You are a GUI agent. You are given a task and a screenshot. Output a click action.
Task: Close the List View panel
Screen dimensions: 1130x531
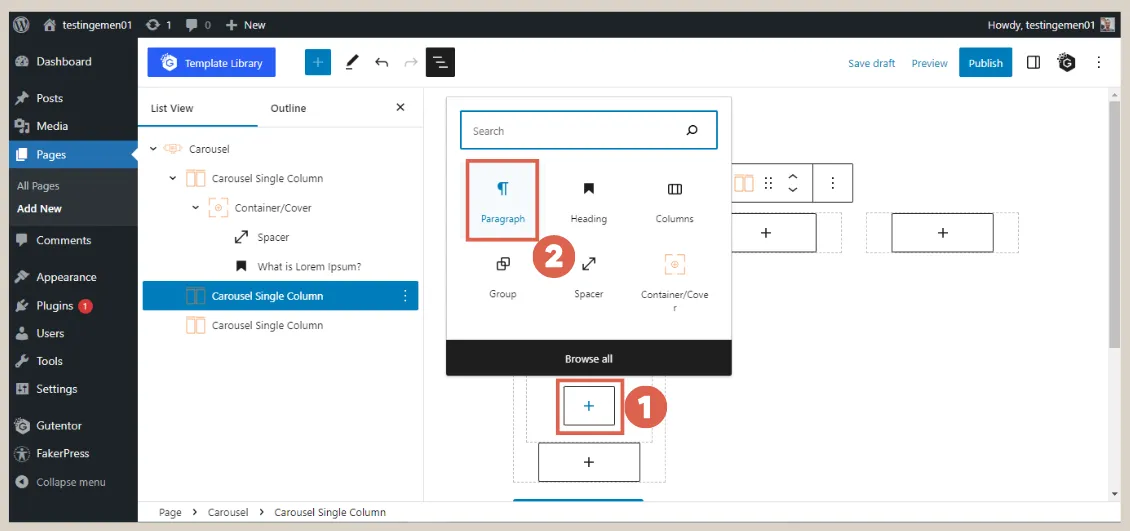coord(400,108)
